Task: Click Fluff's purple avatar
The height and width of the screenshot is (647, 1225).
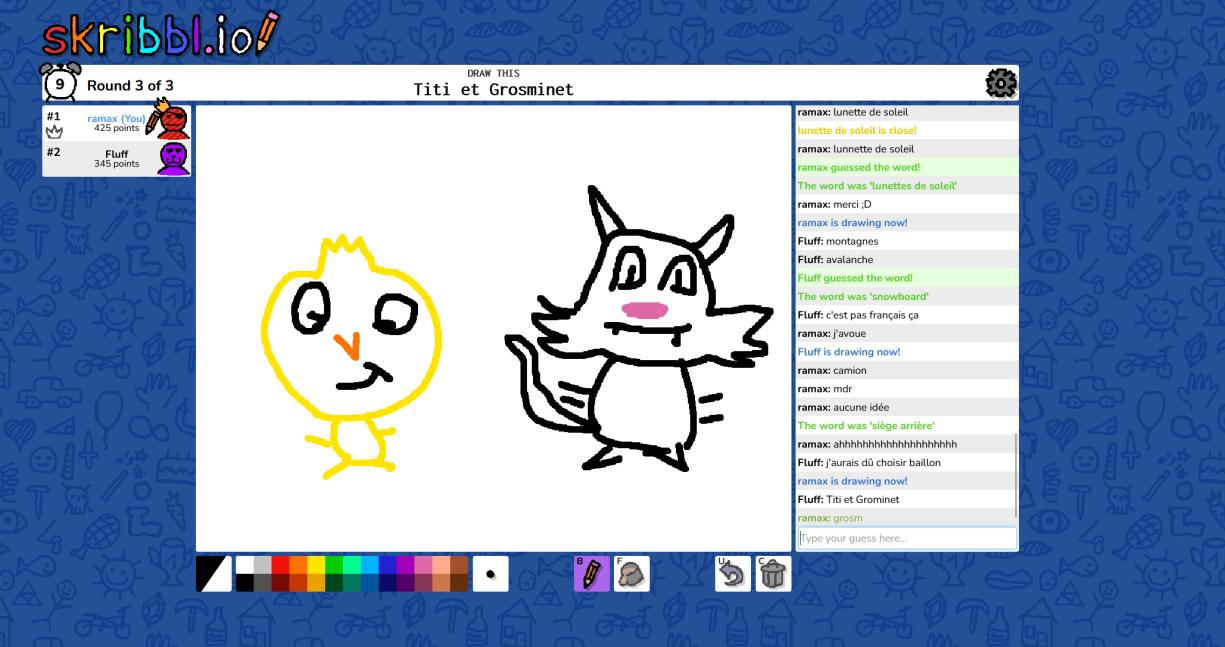Action: click(x=172, y=158)
